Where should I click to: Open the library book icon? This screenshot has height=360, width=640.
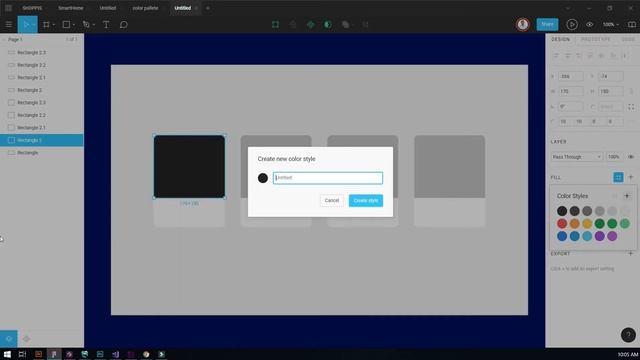[631, 24]
